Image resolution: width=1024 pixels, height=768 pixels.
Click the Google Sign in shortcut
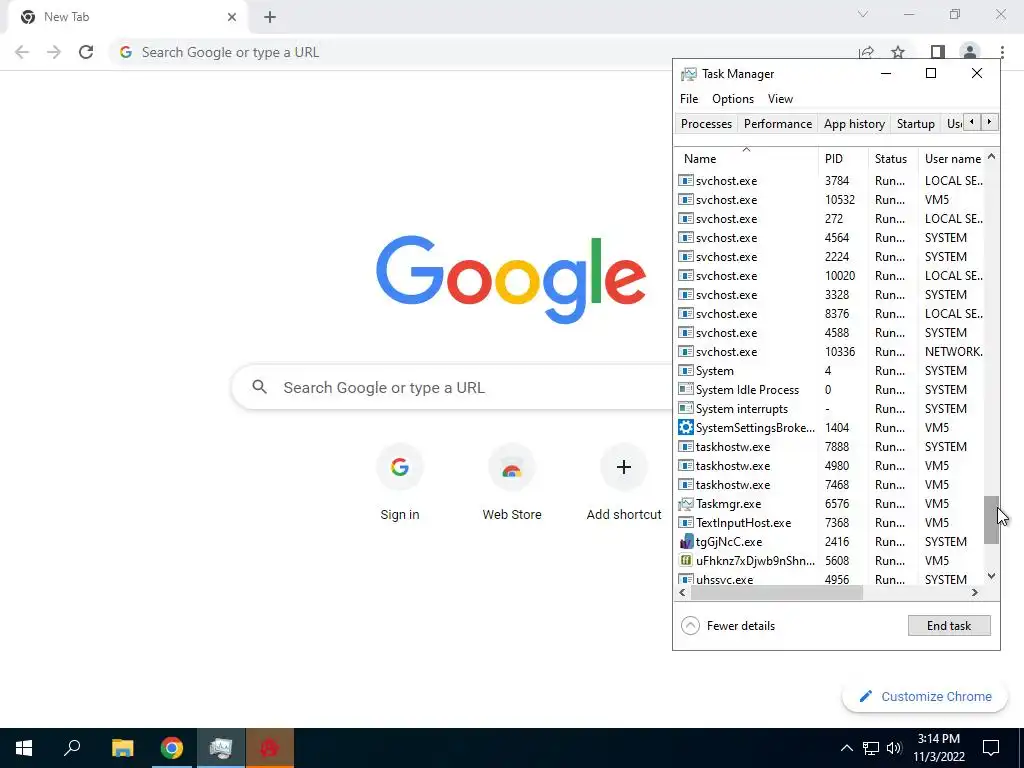click(400, 482)
